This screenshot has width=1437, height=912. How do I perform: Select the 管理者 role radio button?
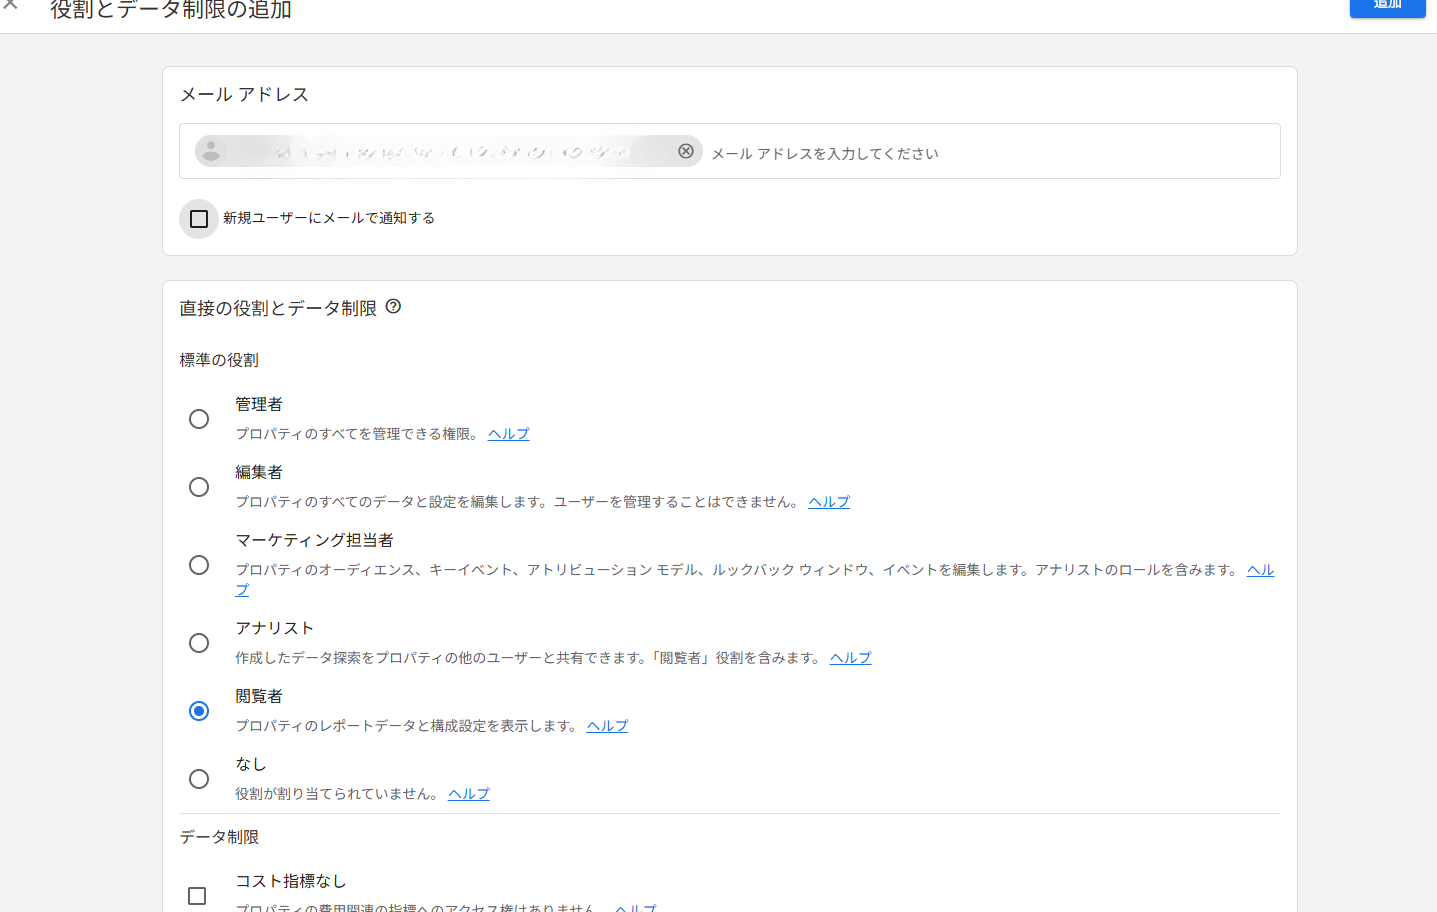(x=199, y=419)
